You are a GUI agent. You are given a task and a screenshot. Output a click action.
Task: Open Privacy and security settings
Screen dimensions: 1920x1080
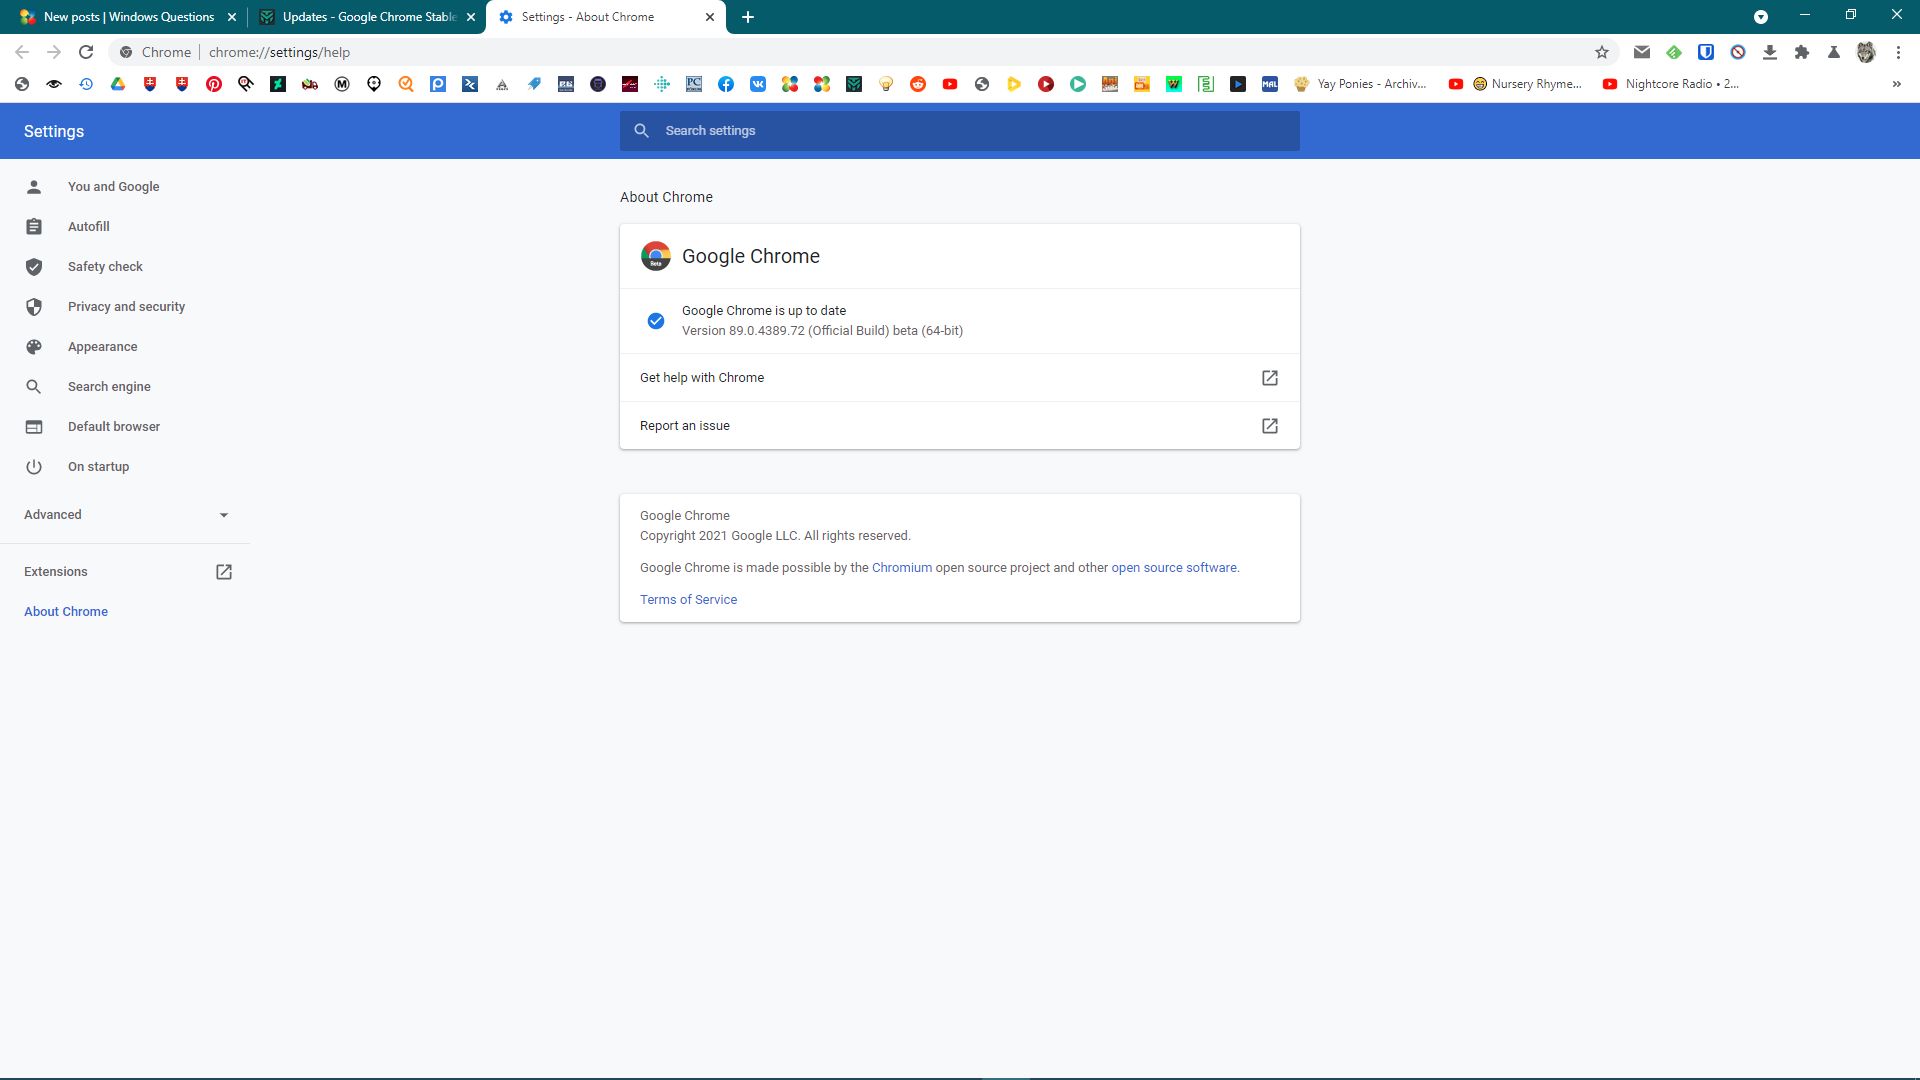pyautogui.click(x=125, y=307)
